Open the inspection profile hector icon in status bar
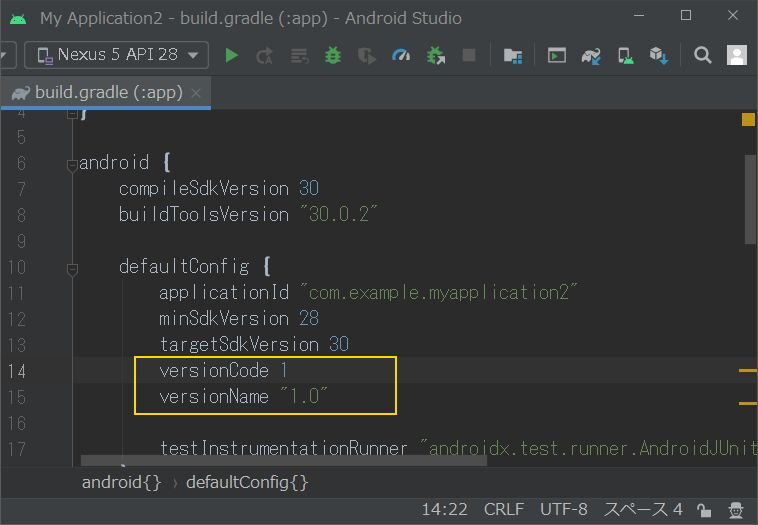The width and height of the screenshot is (758, 525). pos(736,510)
